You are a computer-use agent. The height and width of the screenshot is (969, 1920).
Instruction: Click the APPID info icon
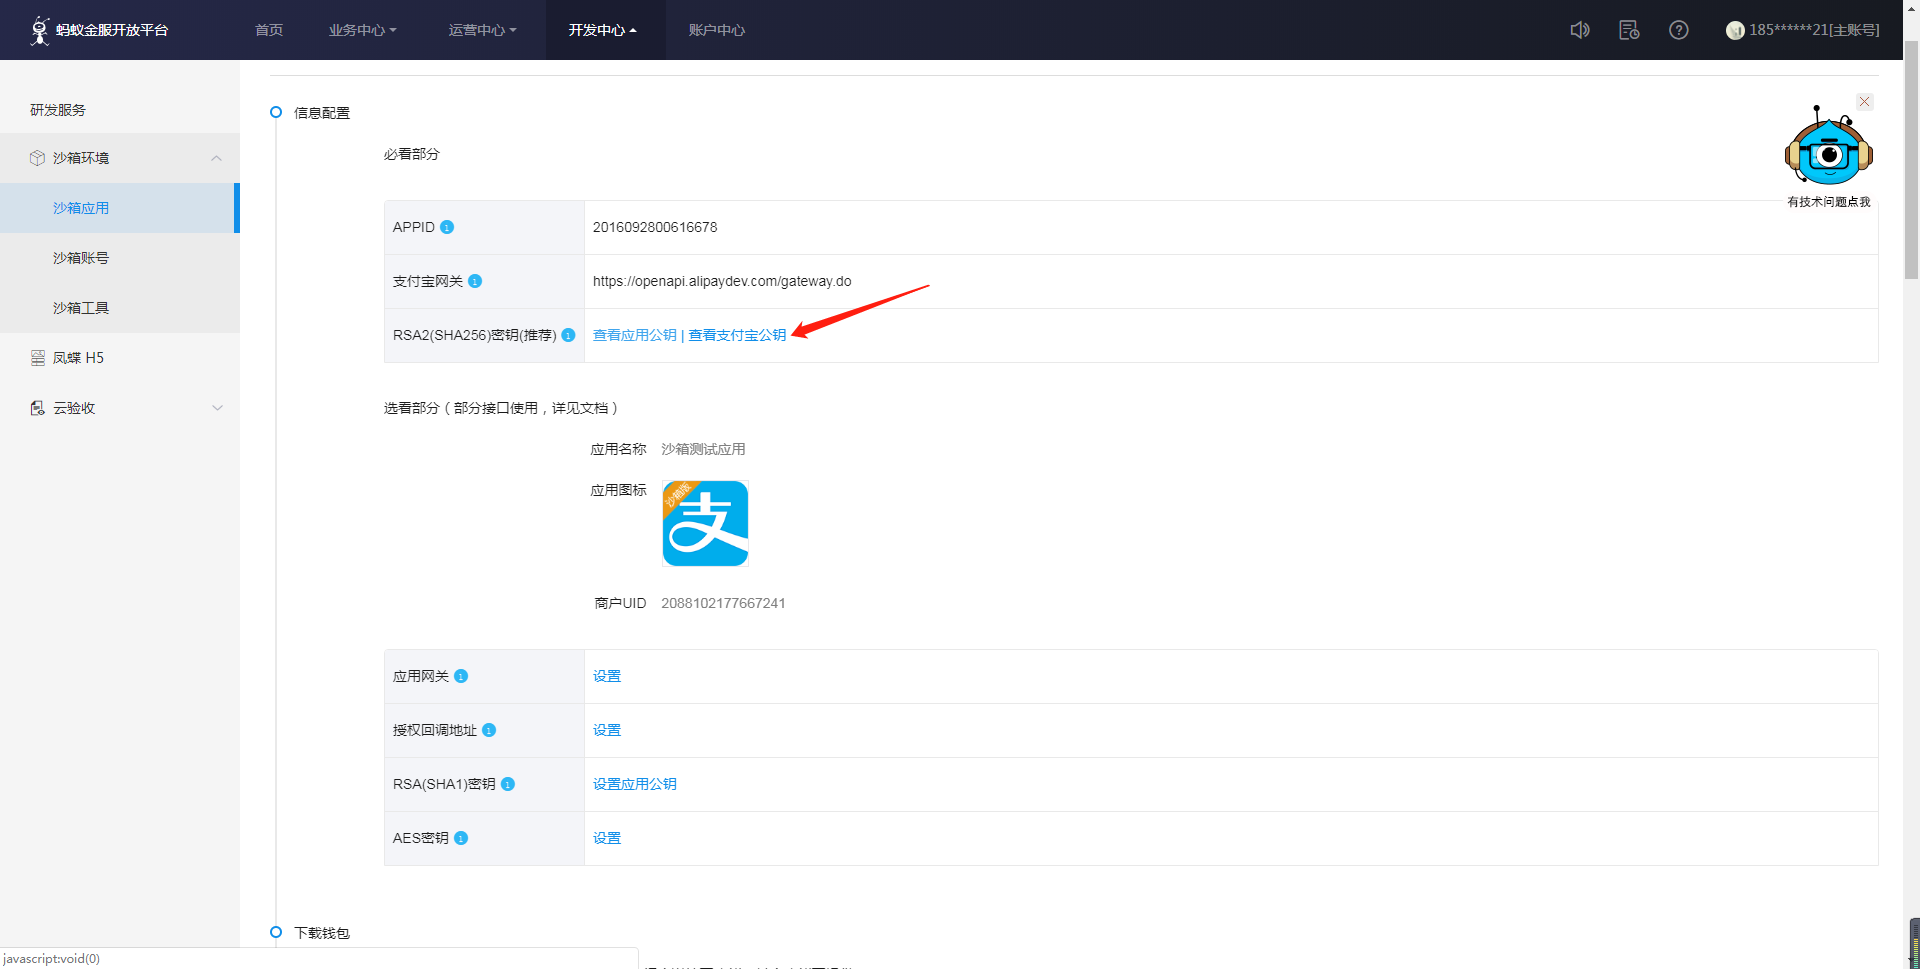click(447, 227)
